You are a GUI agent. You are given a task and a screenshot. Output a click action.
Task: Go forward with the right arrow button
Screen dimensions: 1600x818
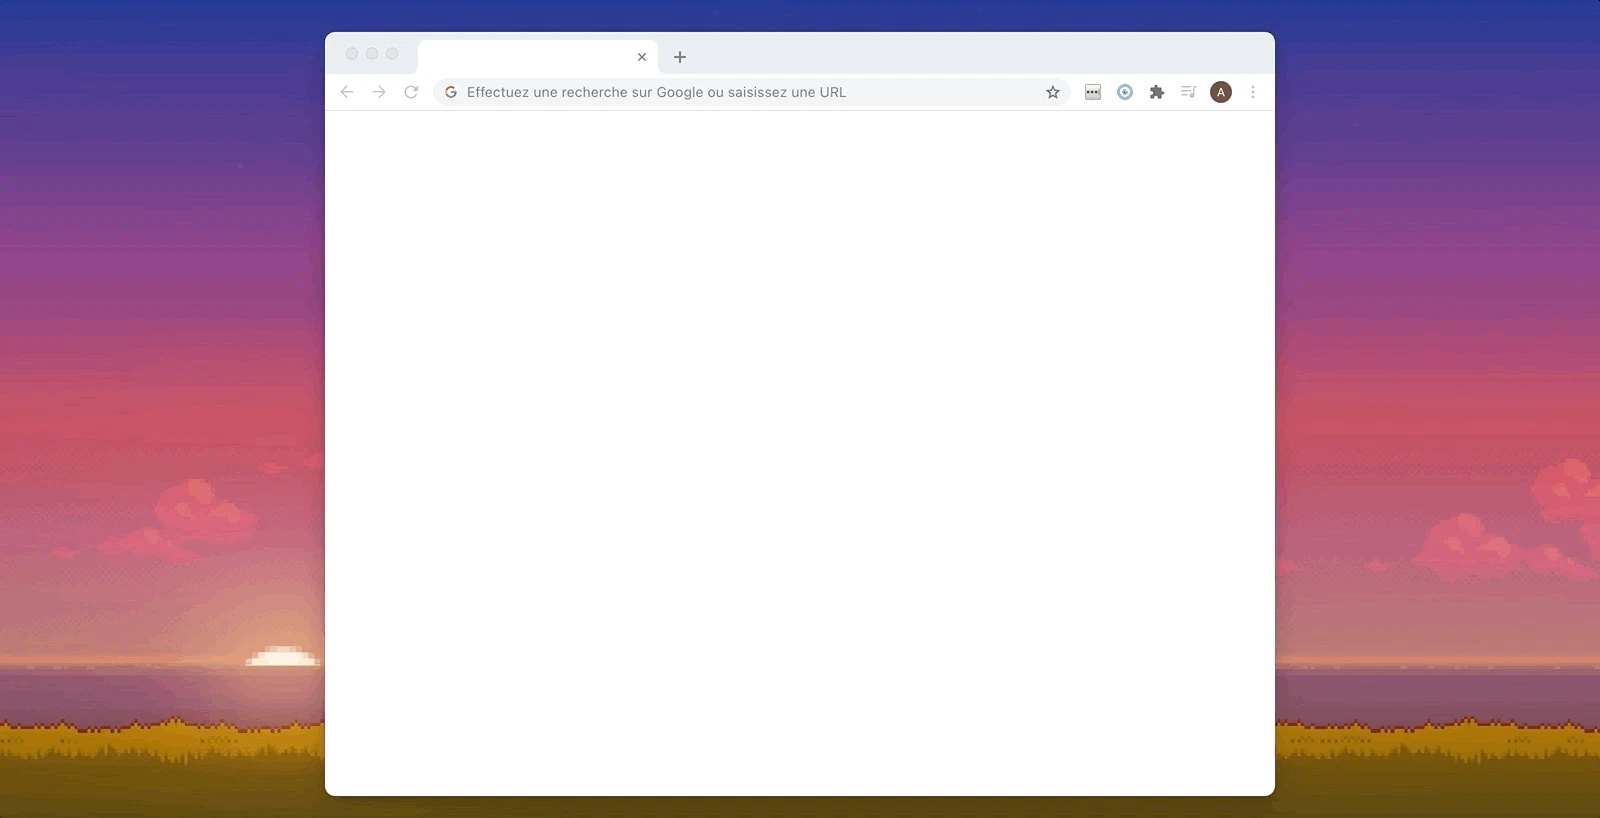pos(379,92)
